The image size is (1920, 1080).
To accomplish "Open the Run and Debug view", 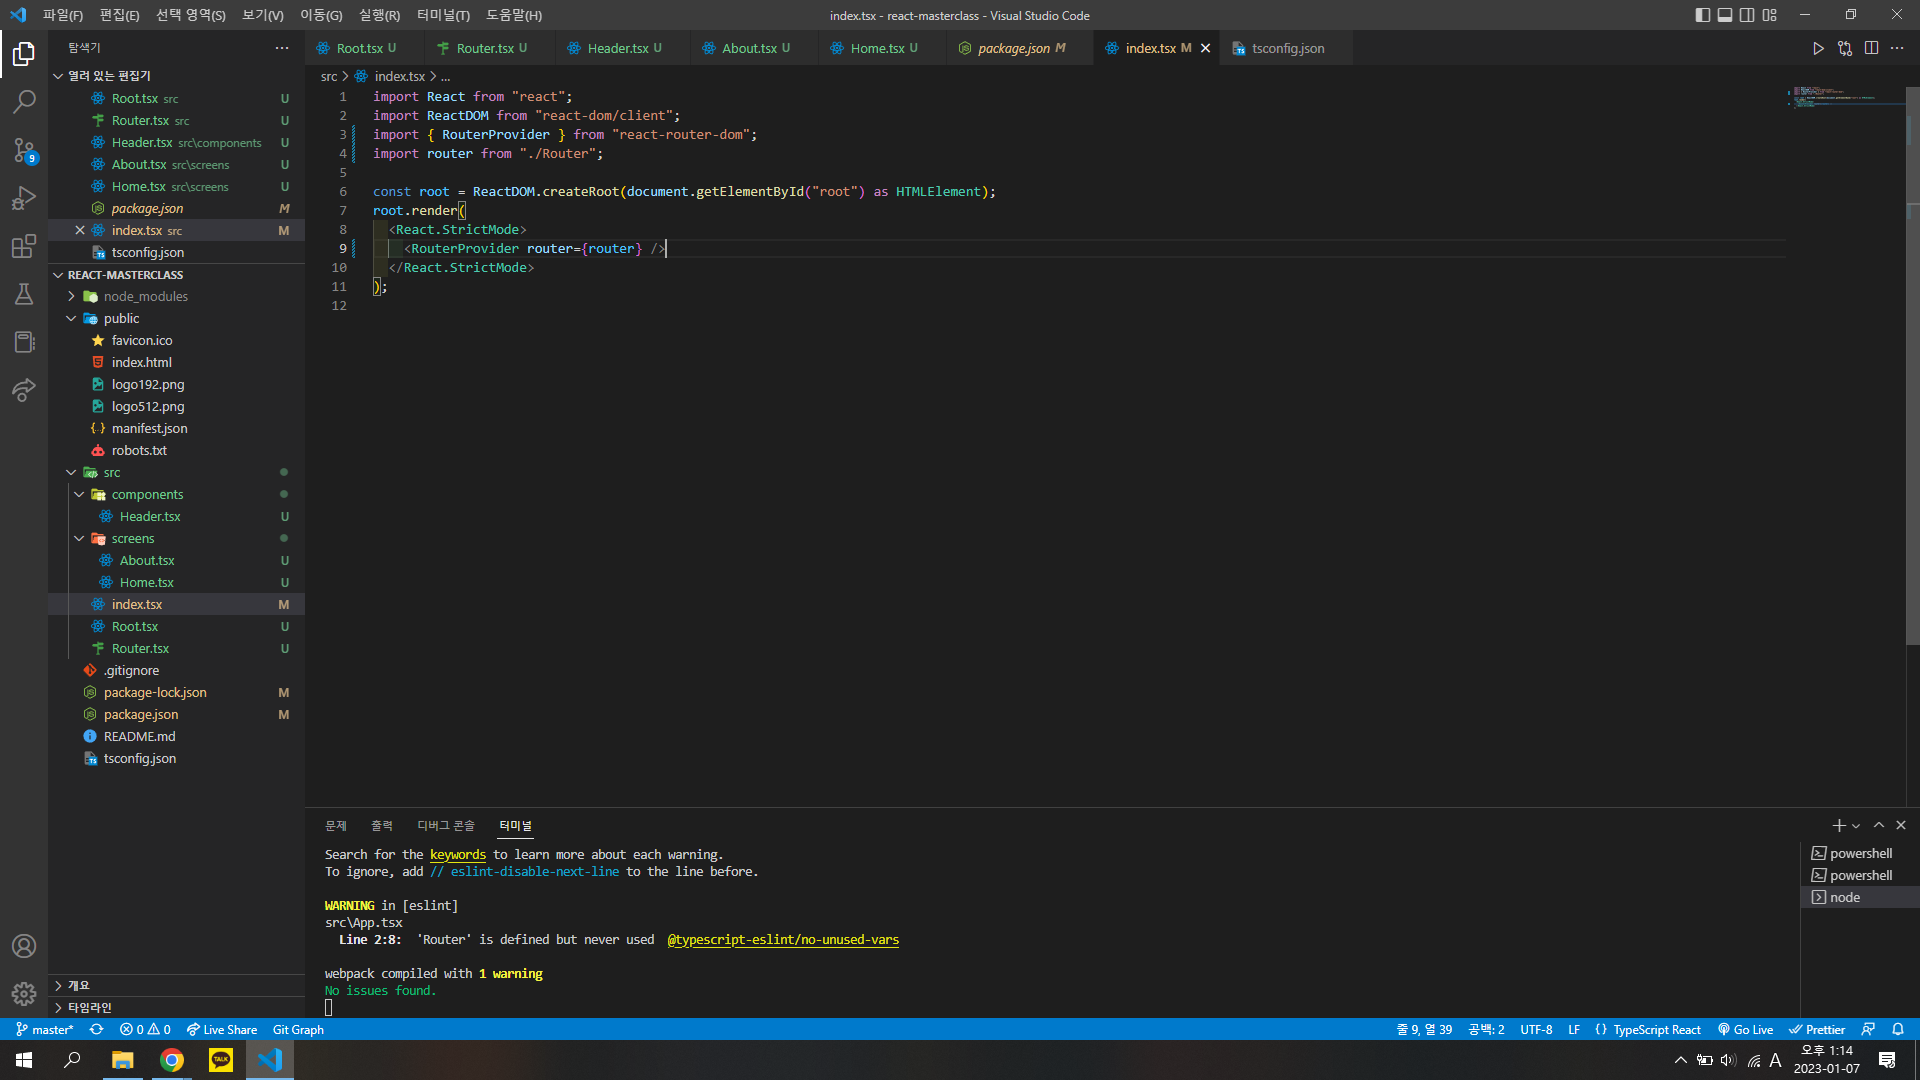I will (24, 198).
